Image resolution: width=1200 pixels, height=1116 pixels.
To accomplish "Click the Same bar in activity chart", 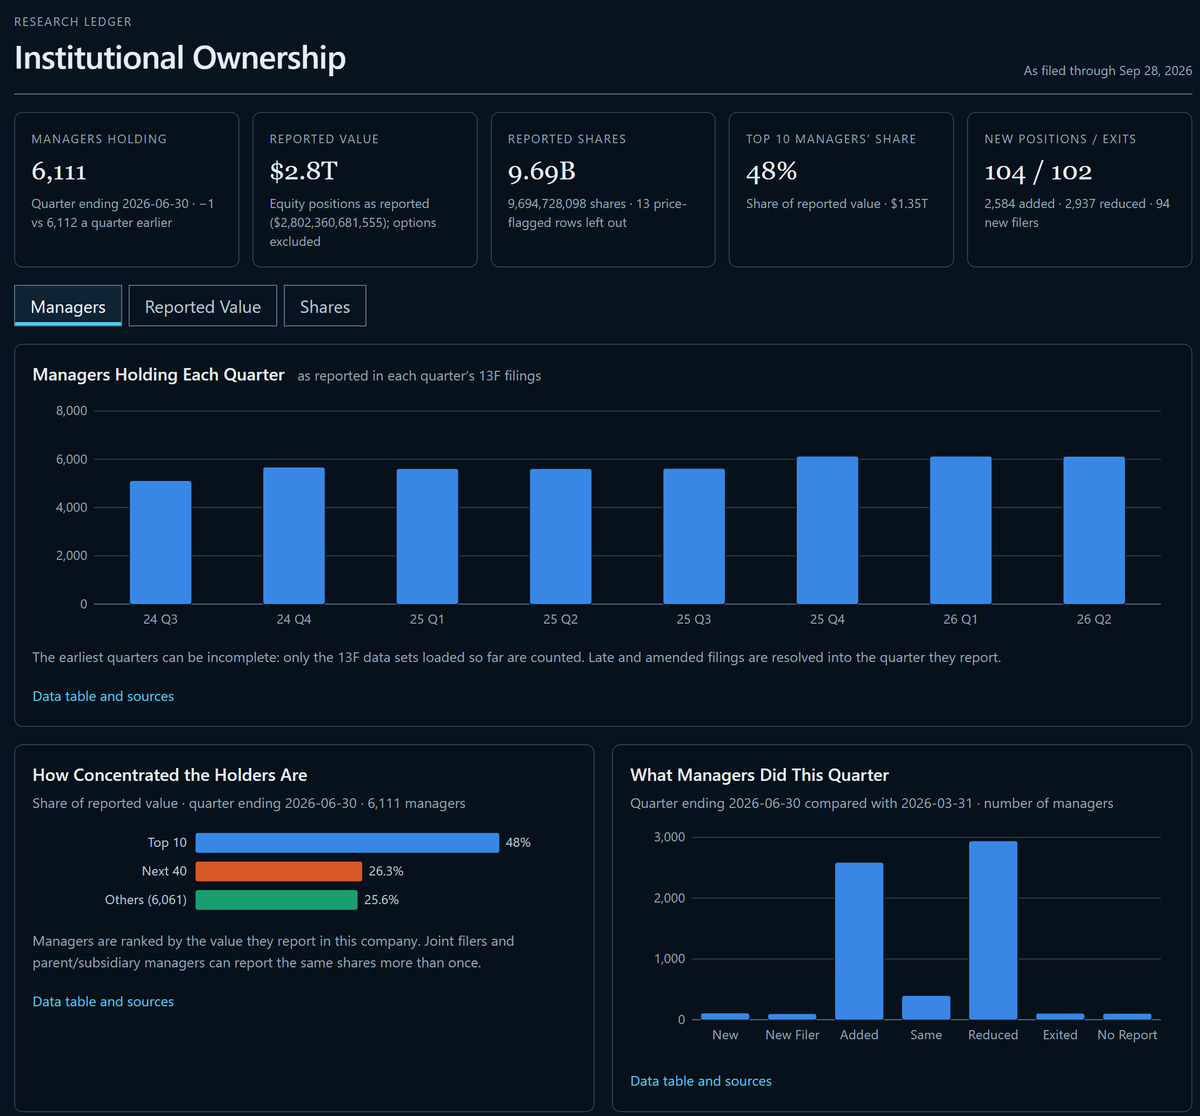I will coord(926,1008).
